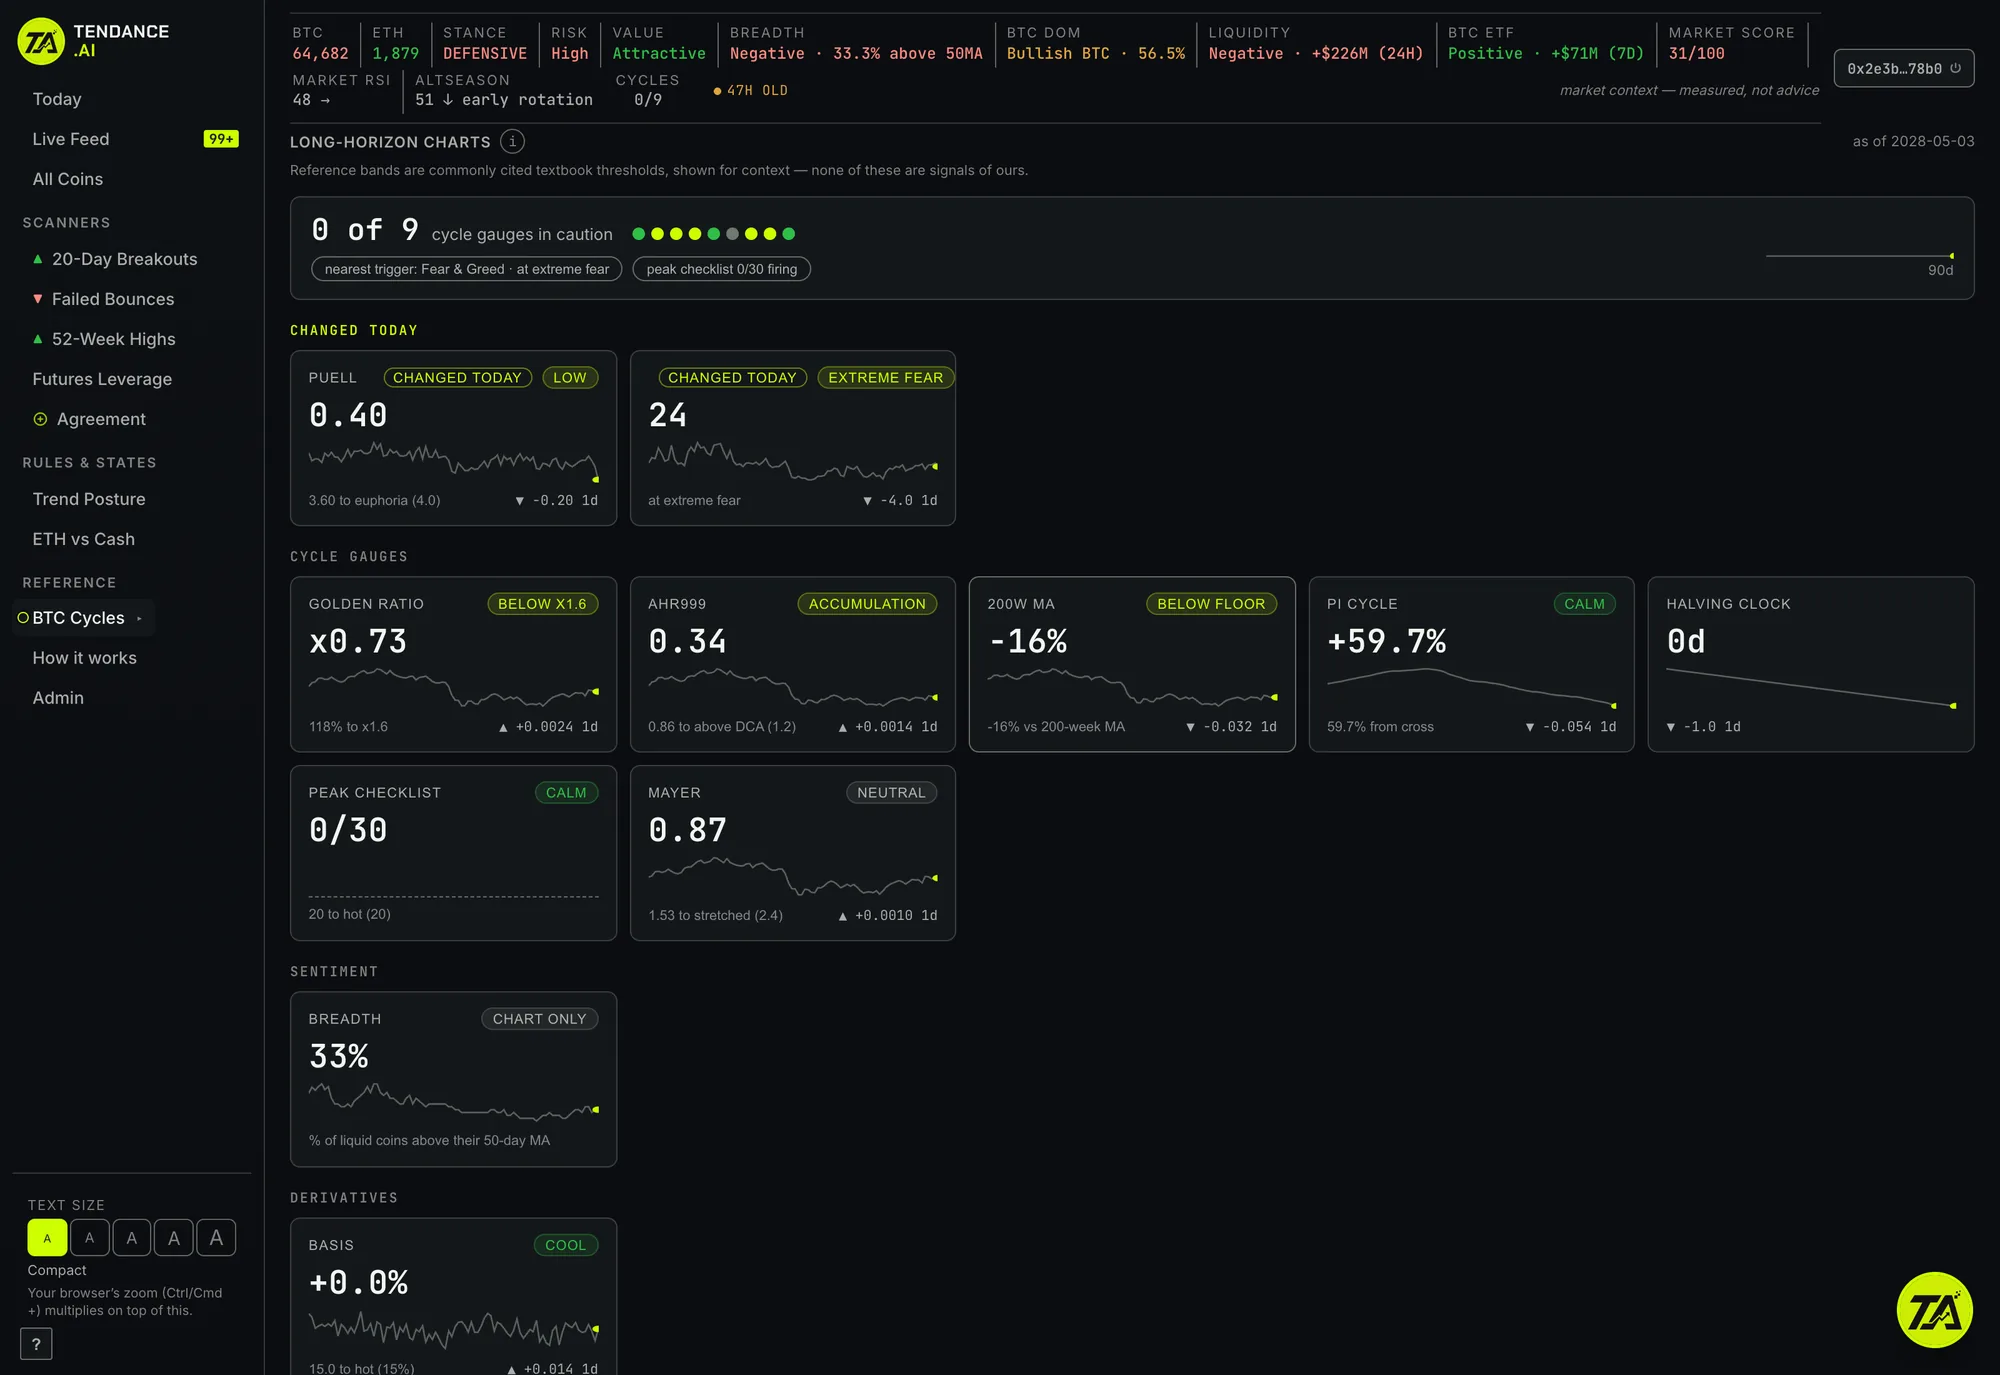This screenshot has height=1375, width=2000.
Task: Click the Market Score 31/100 value
Action: 1696,54
